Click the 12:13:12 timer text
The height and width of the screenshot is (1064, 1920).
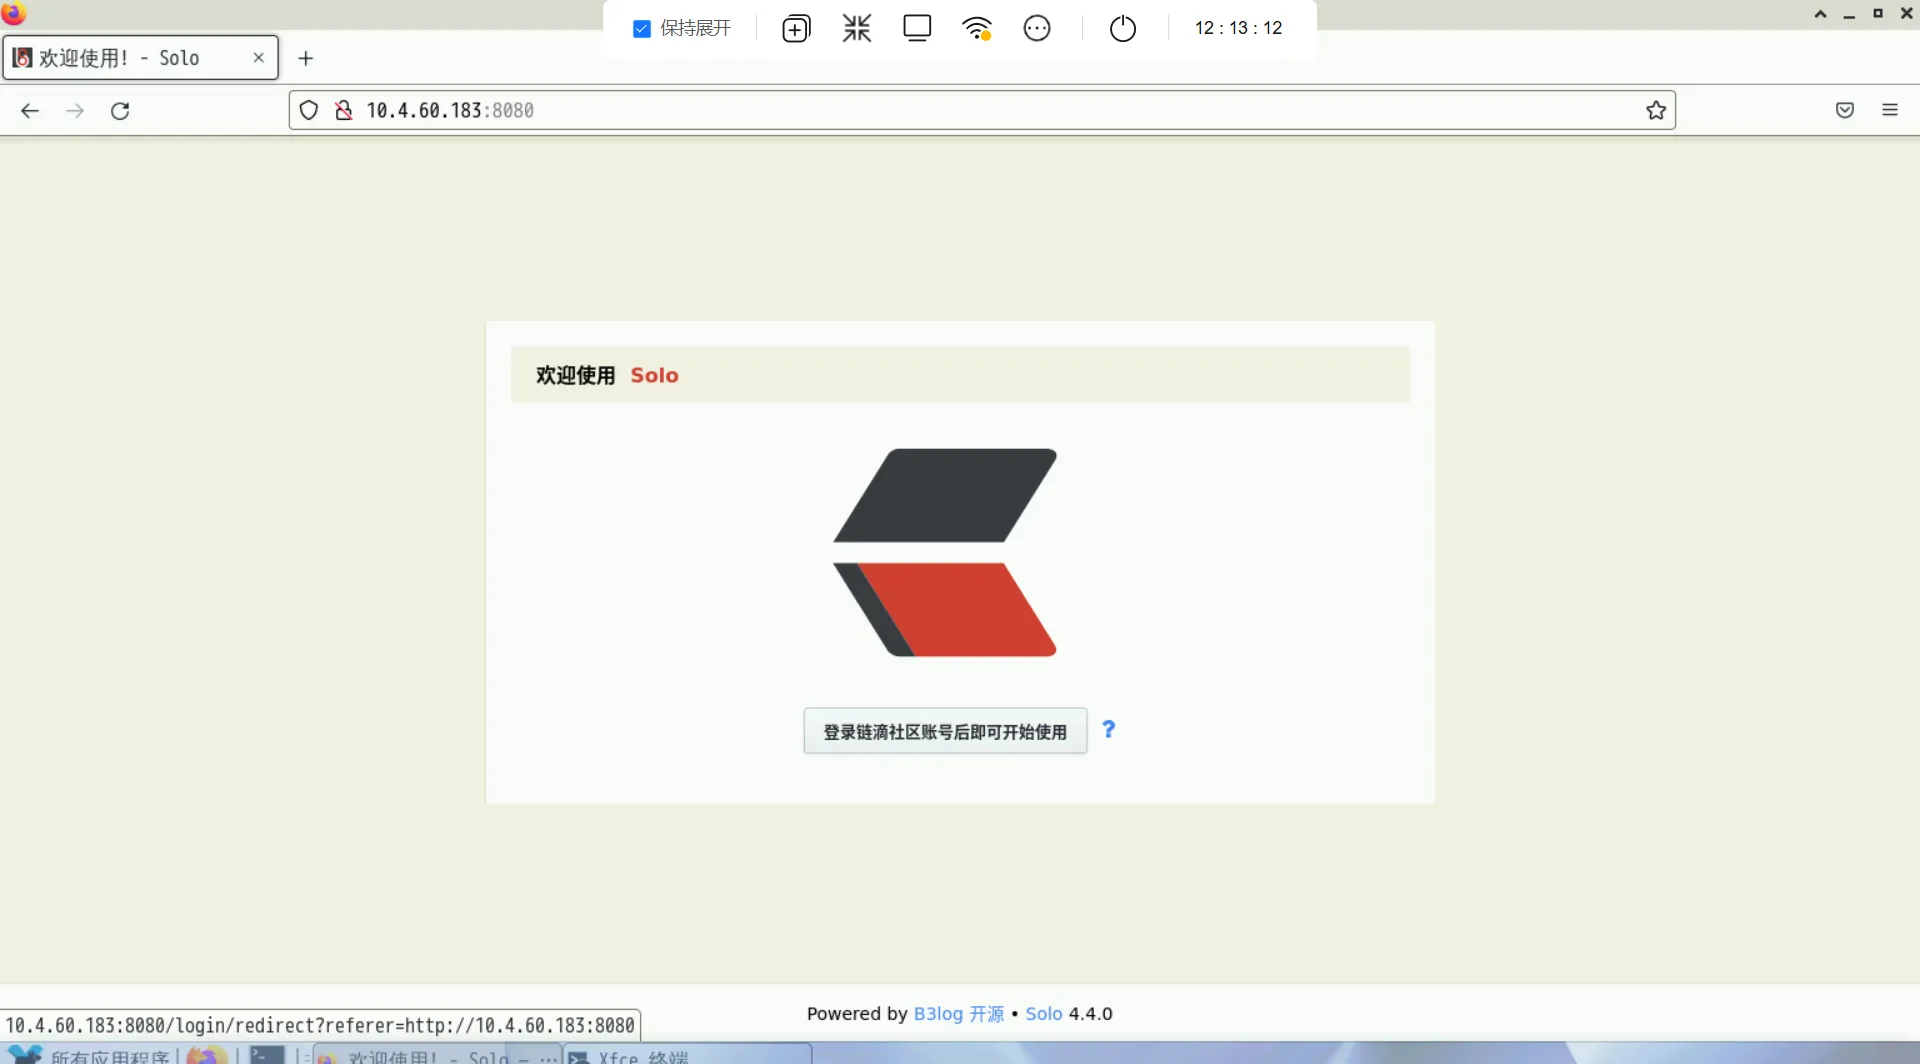pyautogui.click(x=1238, y=28)
